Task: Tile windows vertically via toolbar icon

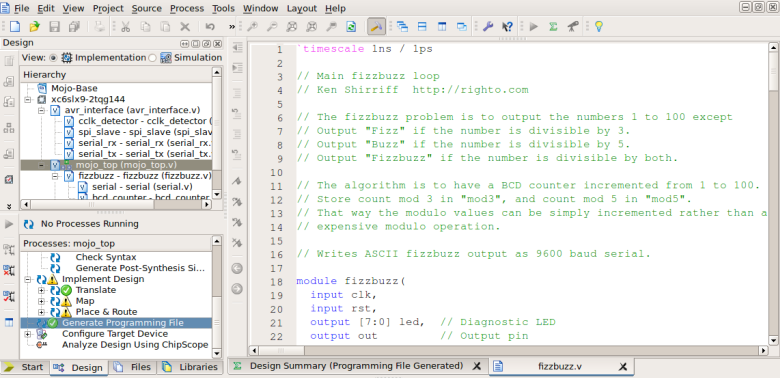Action: tap(442, 26)
